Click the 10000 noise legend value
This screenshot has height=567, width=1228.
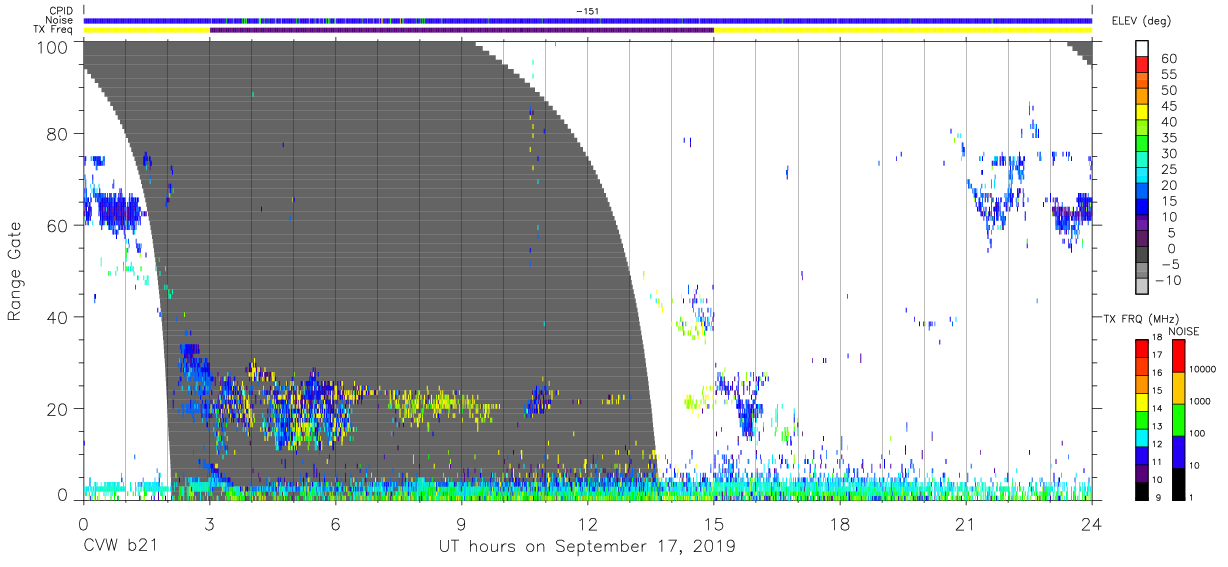point(1203,370)
